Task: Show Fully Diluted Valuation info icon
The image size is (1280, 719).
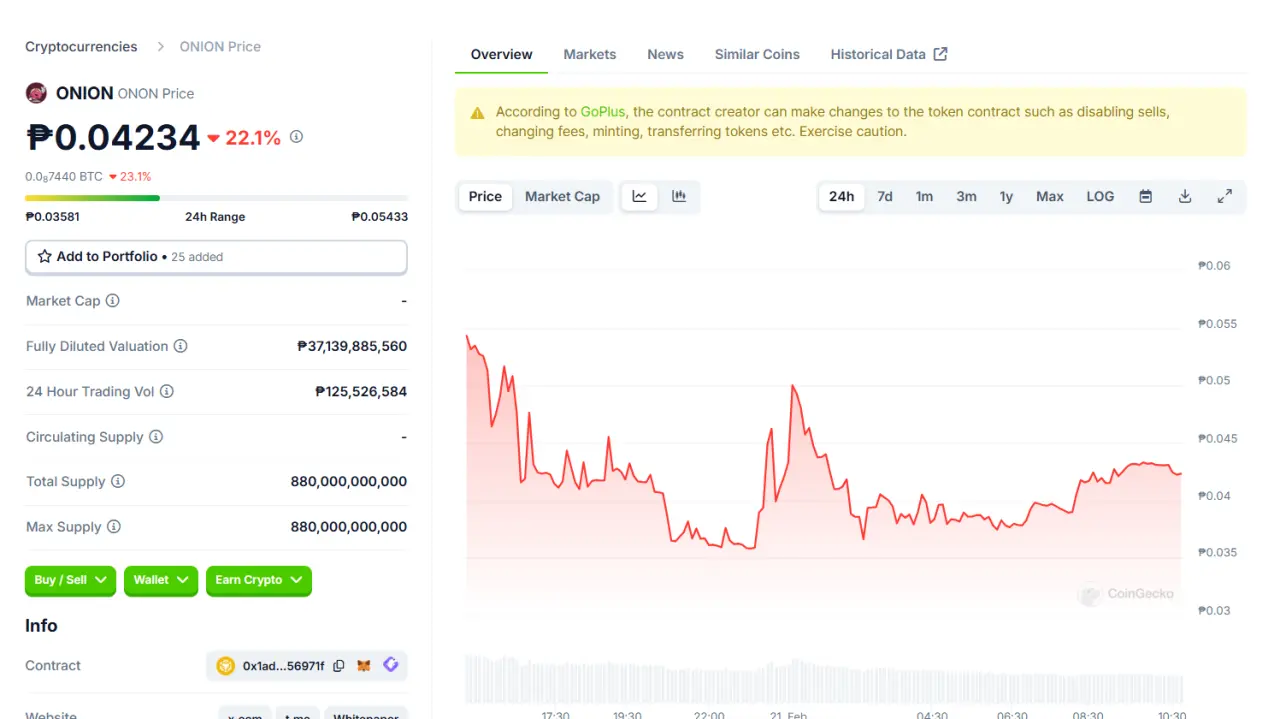Action: pyautogui.click(x=180, y=346)
